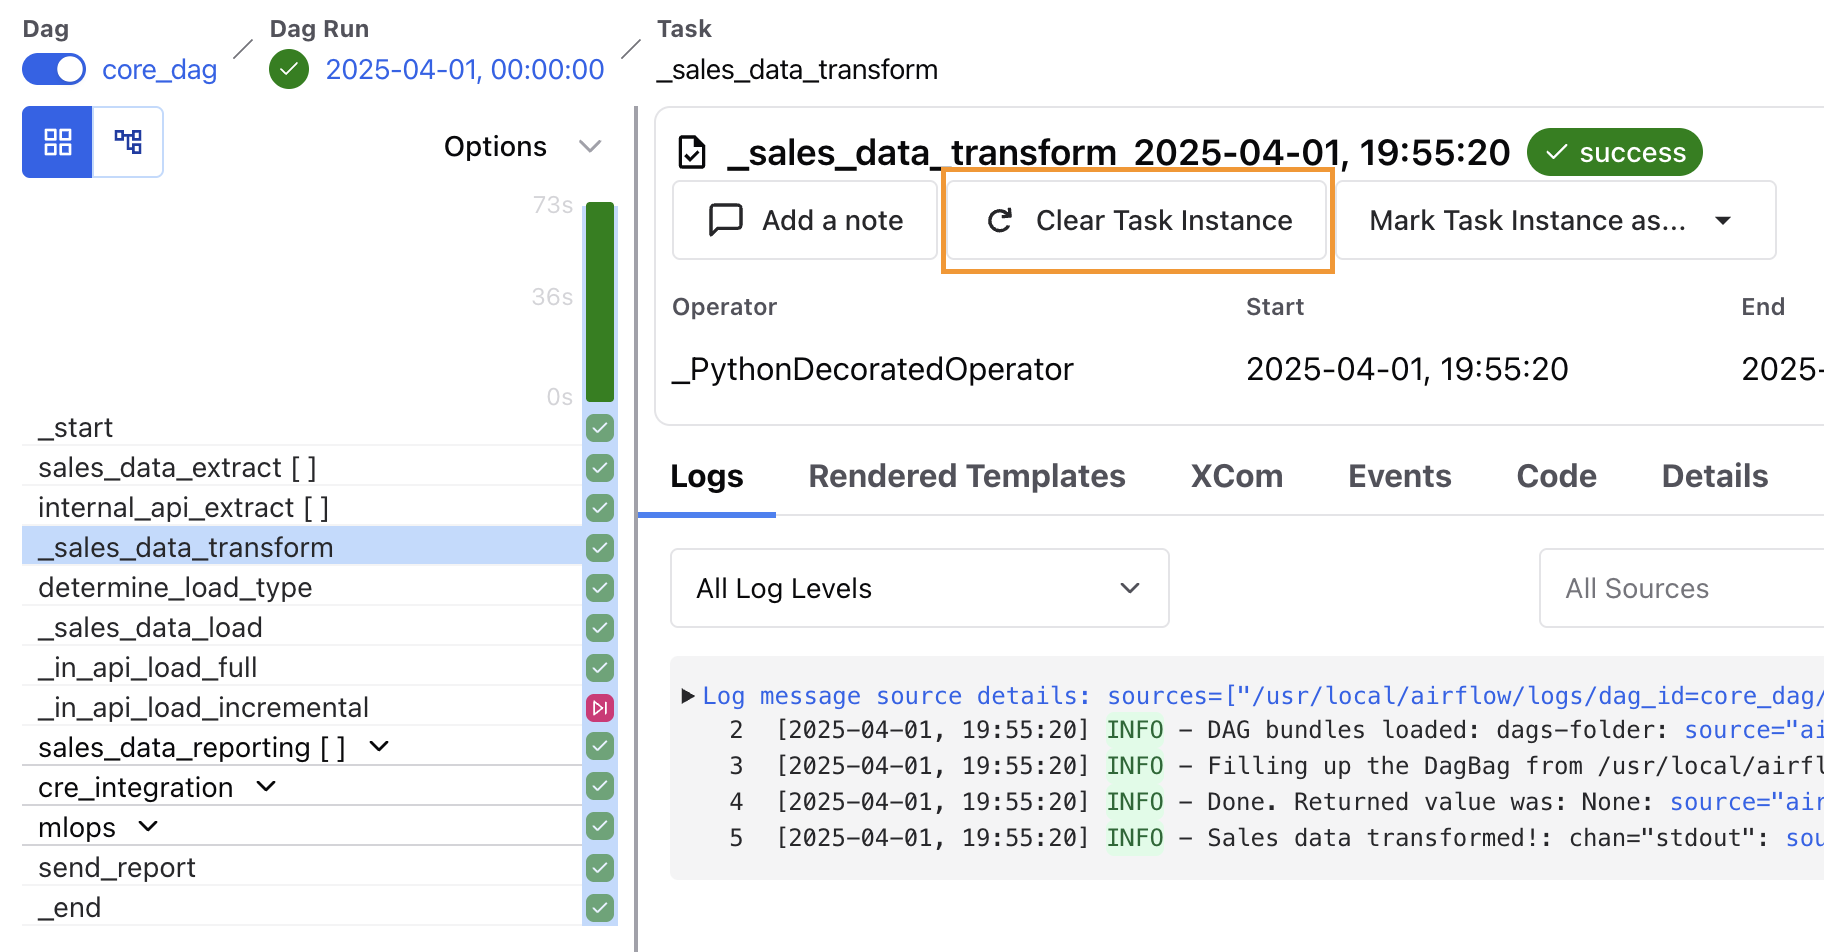The height and width of the screenshot is (952, 1824).
Task: Collapse the log message source details
Action: 686,695
